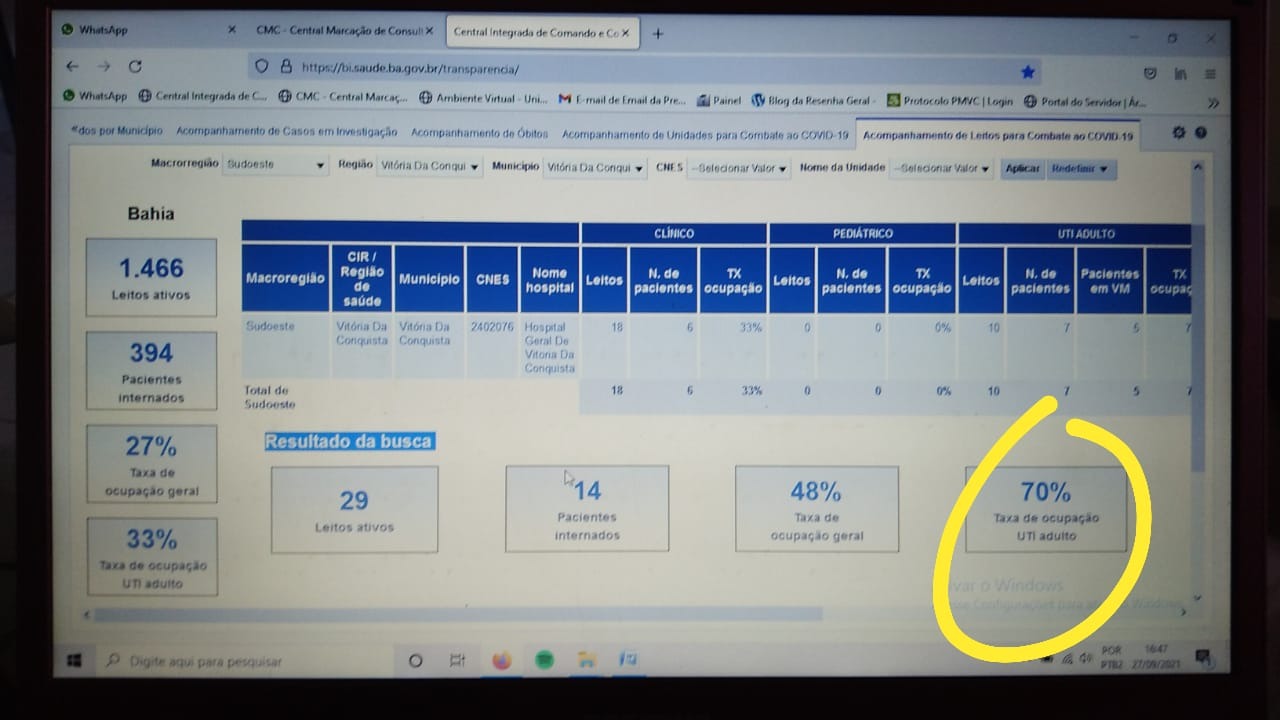
Task: Open the dashboard settings gear icon
Action: coord(1178,133)
